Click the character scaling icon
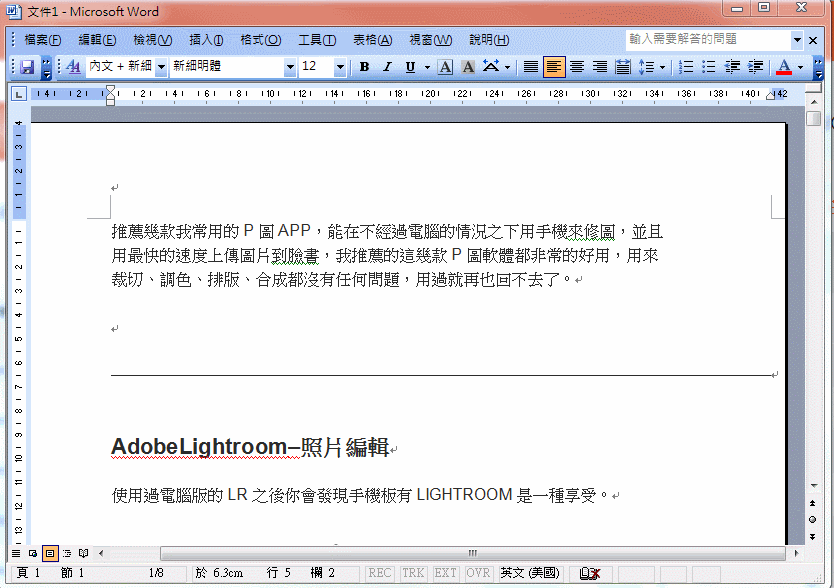Screen dimensions: 834x588 click(491, 67)
